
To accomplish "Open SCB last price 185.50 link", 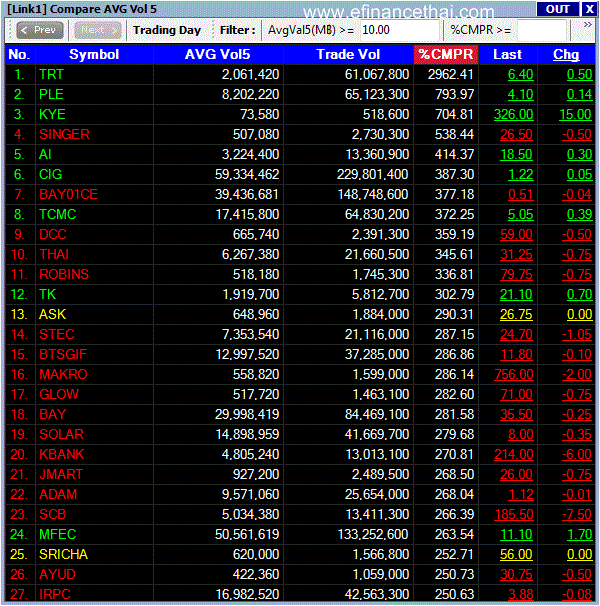I will point(514,515).
